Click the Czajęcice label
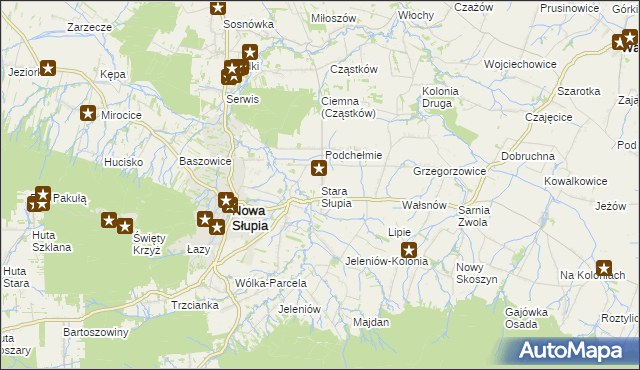Screen dimensions: 640x370 click(549, 117)
